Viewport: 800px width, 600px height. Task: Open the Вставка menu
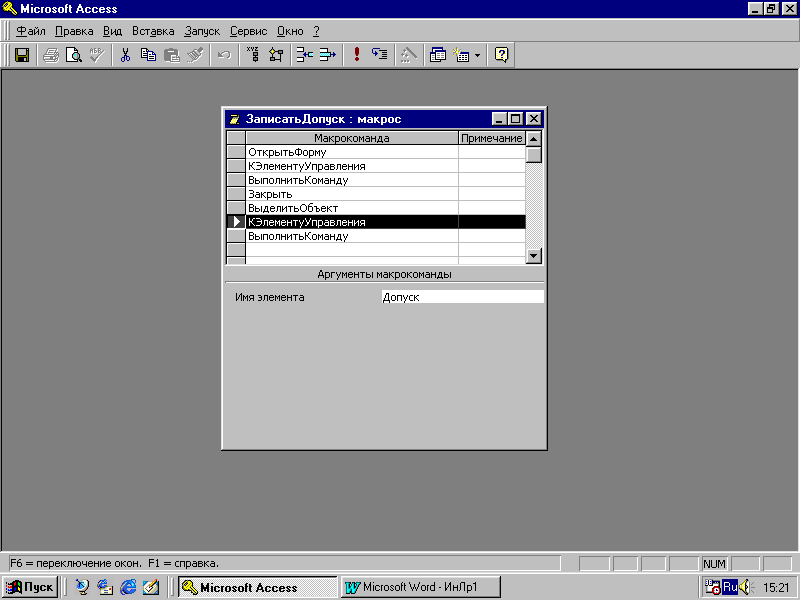[x=153, y=31]
